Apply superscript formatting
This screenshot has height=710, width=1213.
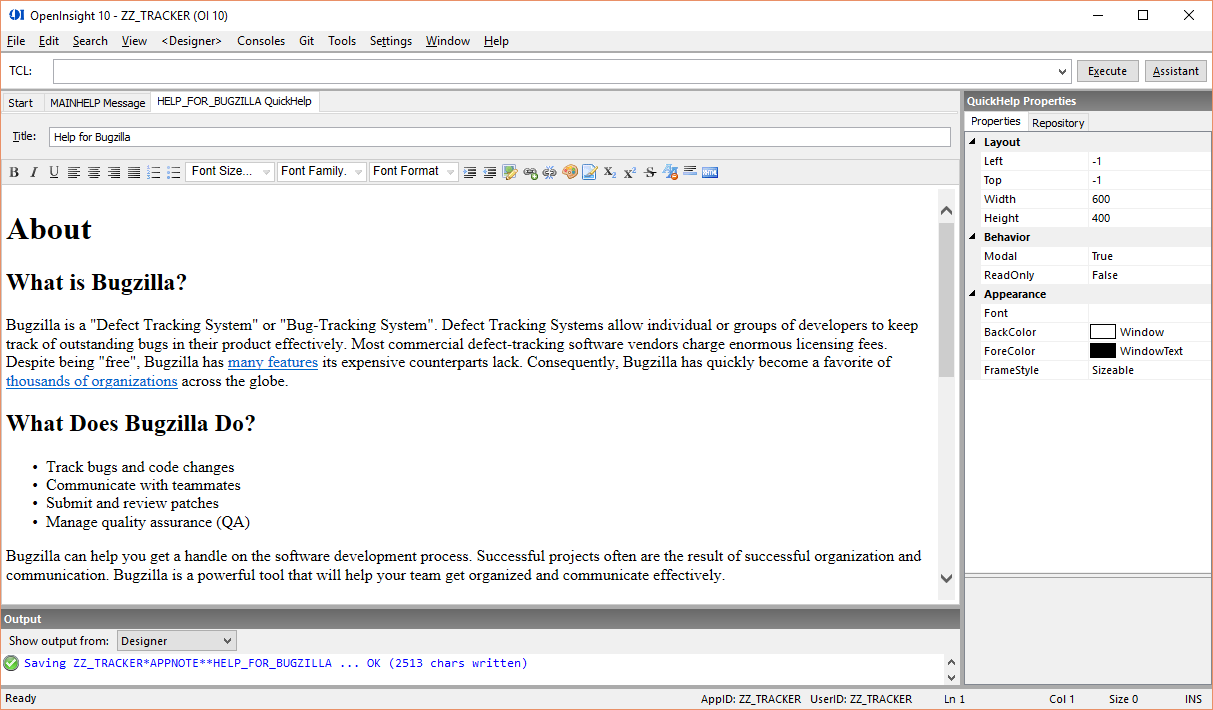point(630,172)
